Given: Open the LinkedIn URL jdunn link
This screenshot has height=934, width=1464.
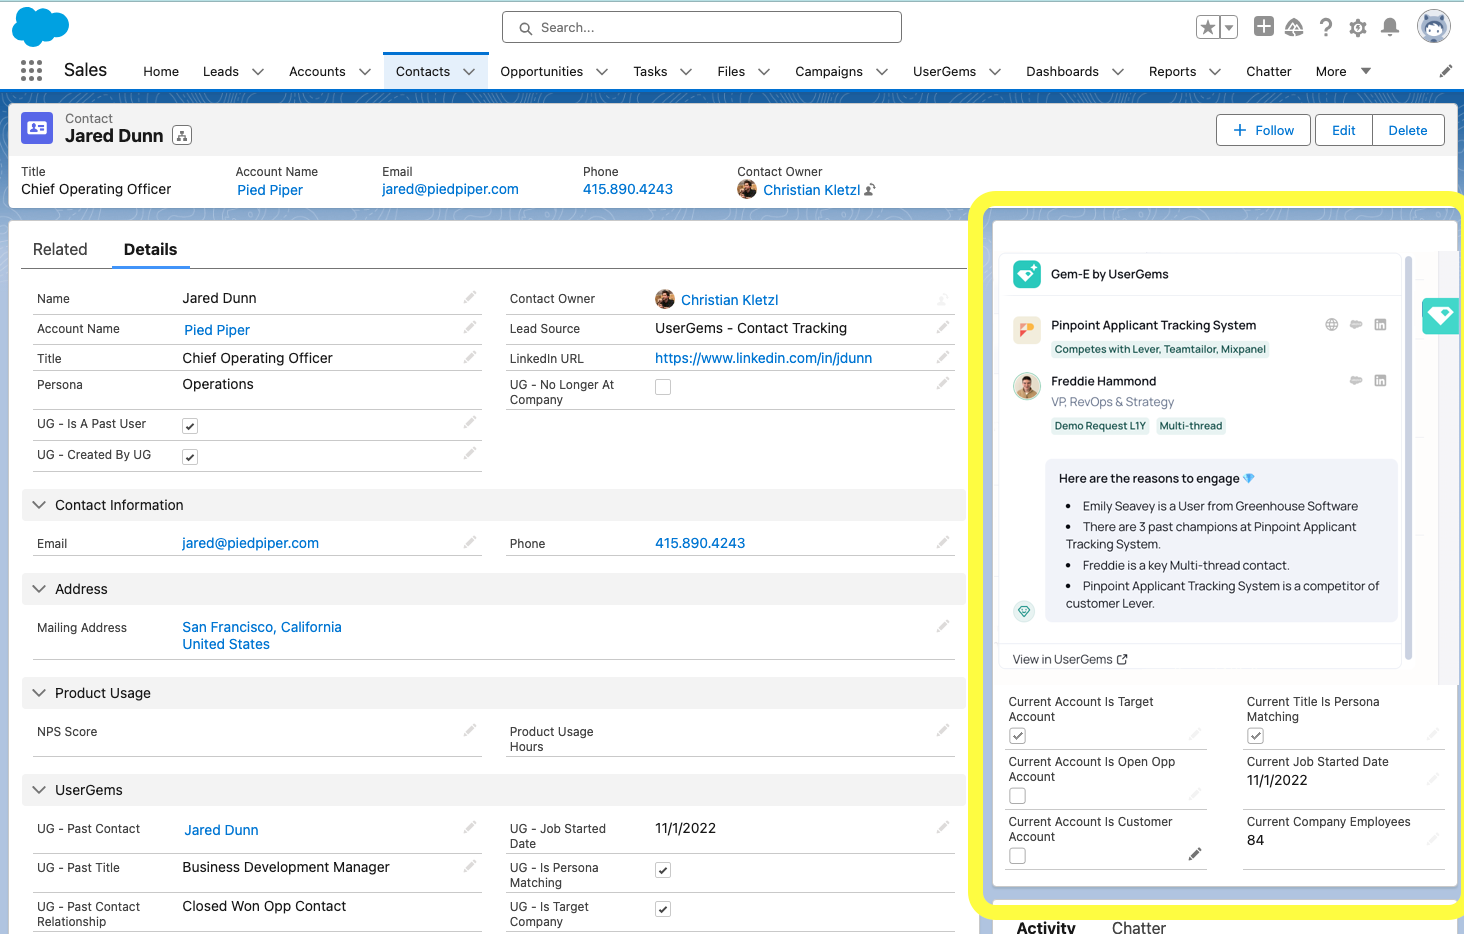Looking at the screenshot, I should [763, 358].
